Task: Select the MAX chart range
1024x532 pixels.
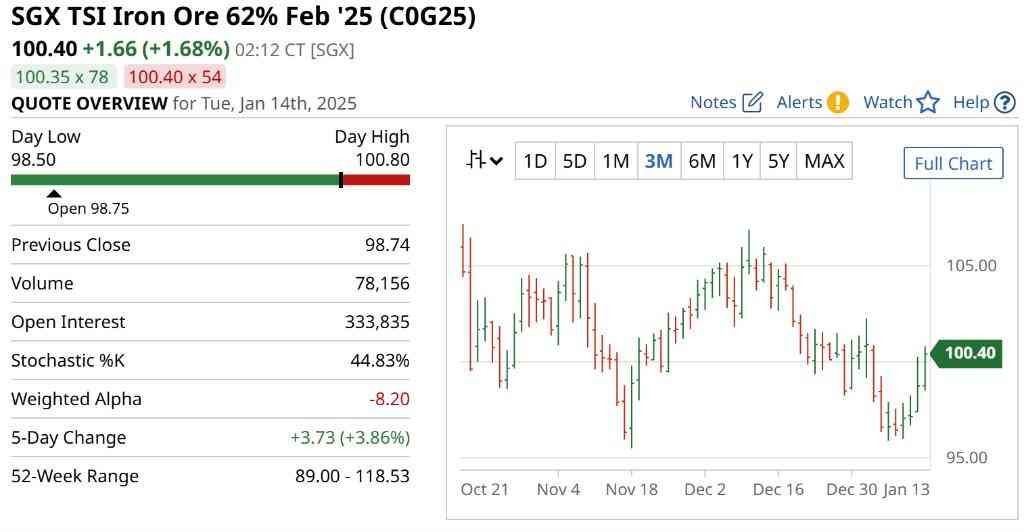Action: pos(824,161)
